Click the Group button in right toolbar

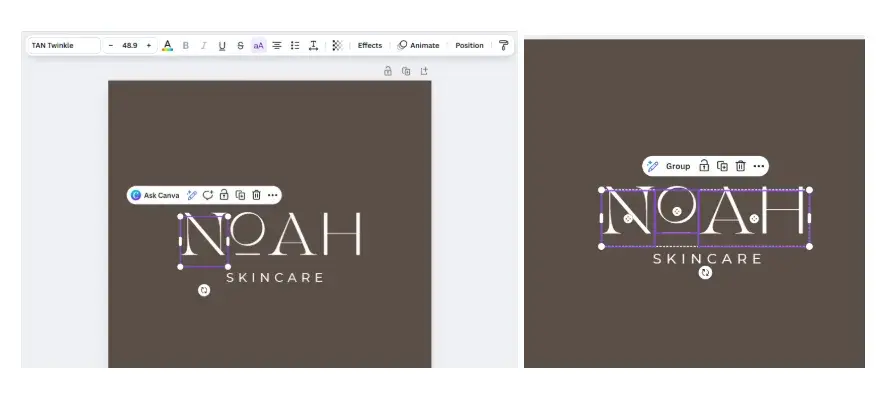pos(678,166)
